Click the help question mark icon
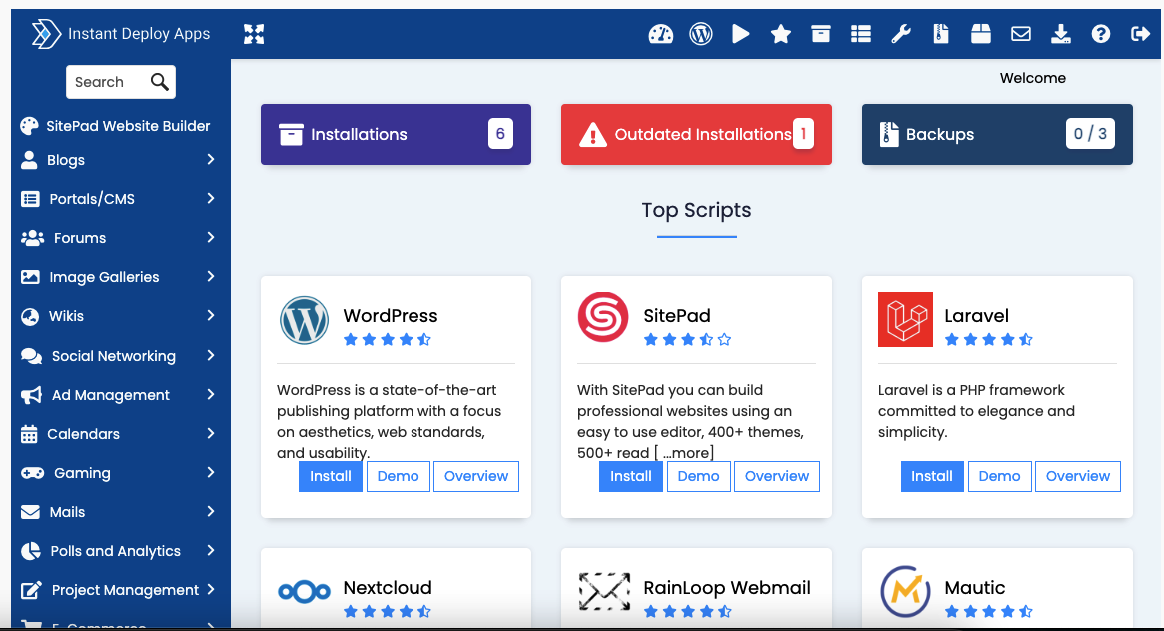The width and height of the screenshot is (1164, 631). click(1101, 34)
